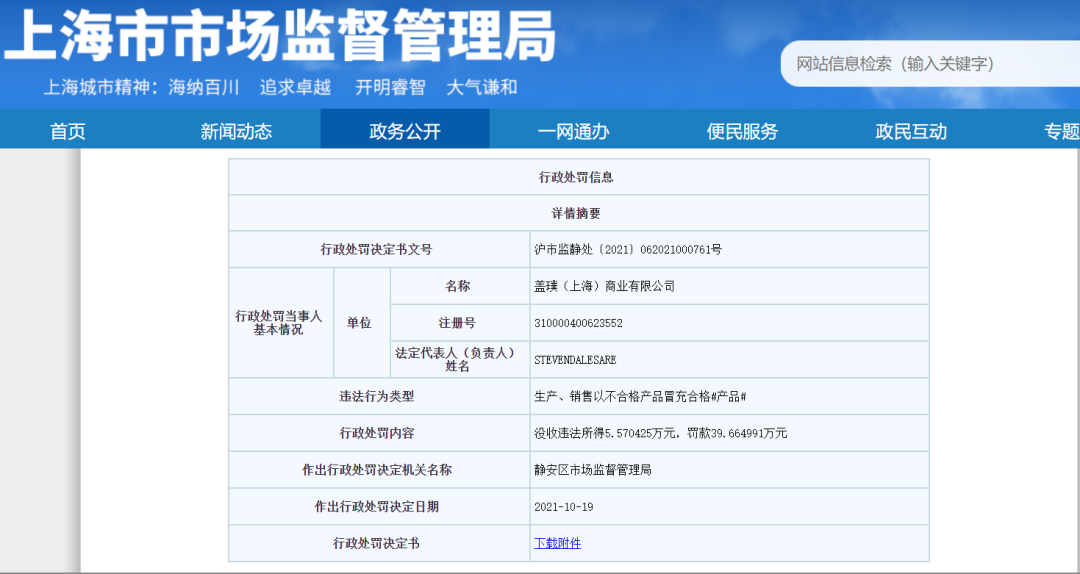The height and width of the screenshot is (574, 1080).
Task: Open the 首页 navigation tab
Action: [68, 131]
